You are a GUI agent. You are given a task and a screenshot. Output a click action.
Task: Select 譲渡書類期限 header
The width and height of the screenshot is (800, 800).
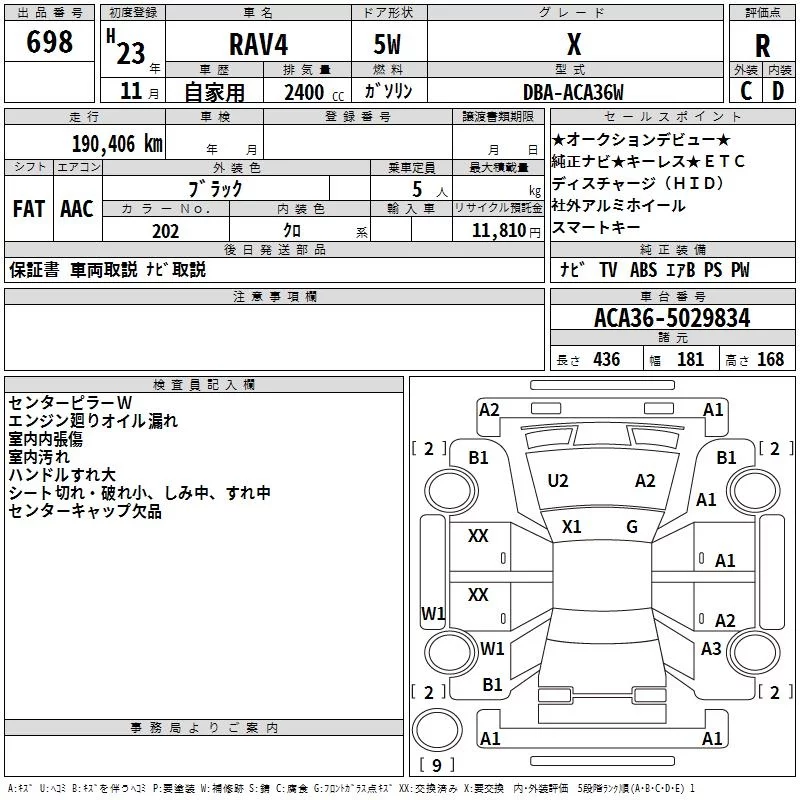(498, 117)
